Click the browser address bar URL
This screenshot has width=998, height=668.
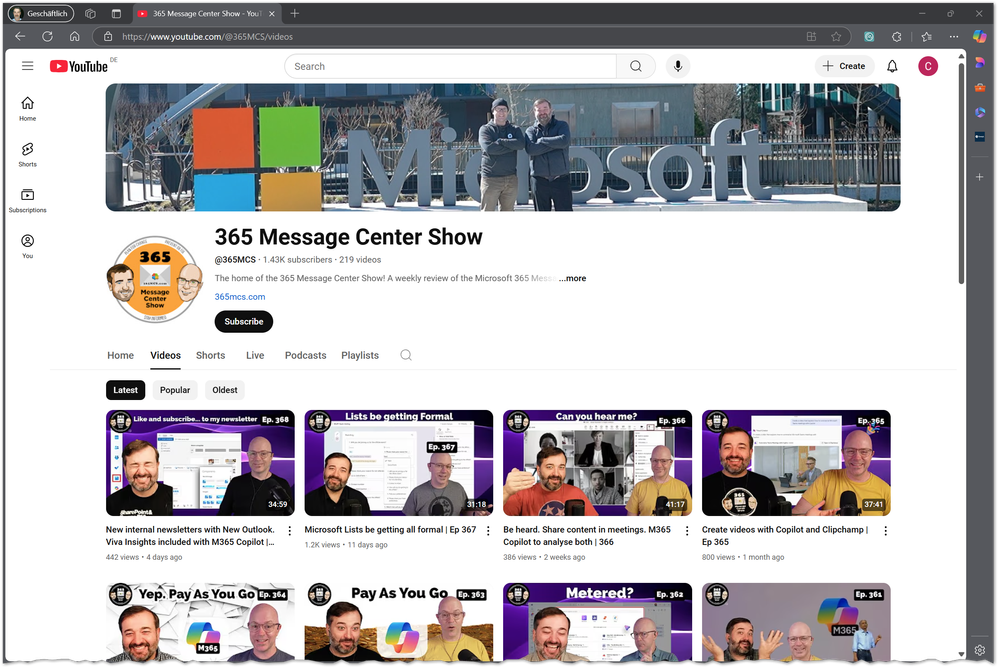(207, 36)
